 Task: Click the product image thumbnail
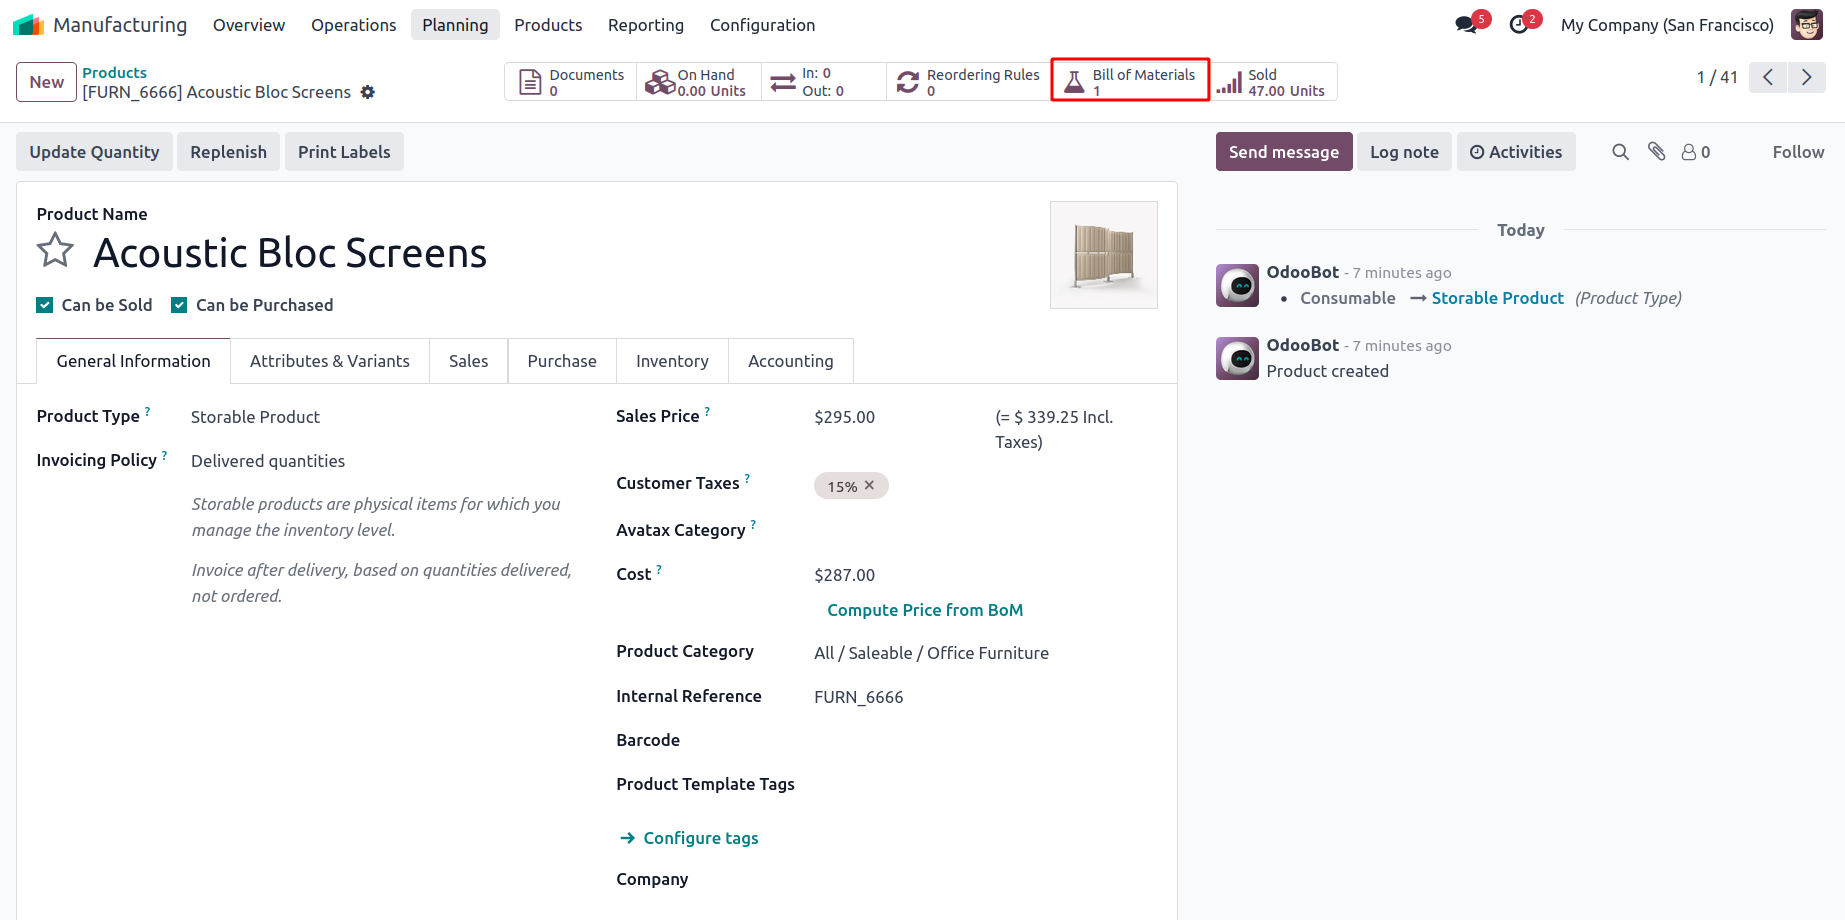click(1103, 255)
